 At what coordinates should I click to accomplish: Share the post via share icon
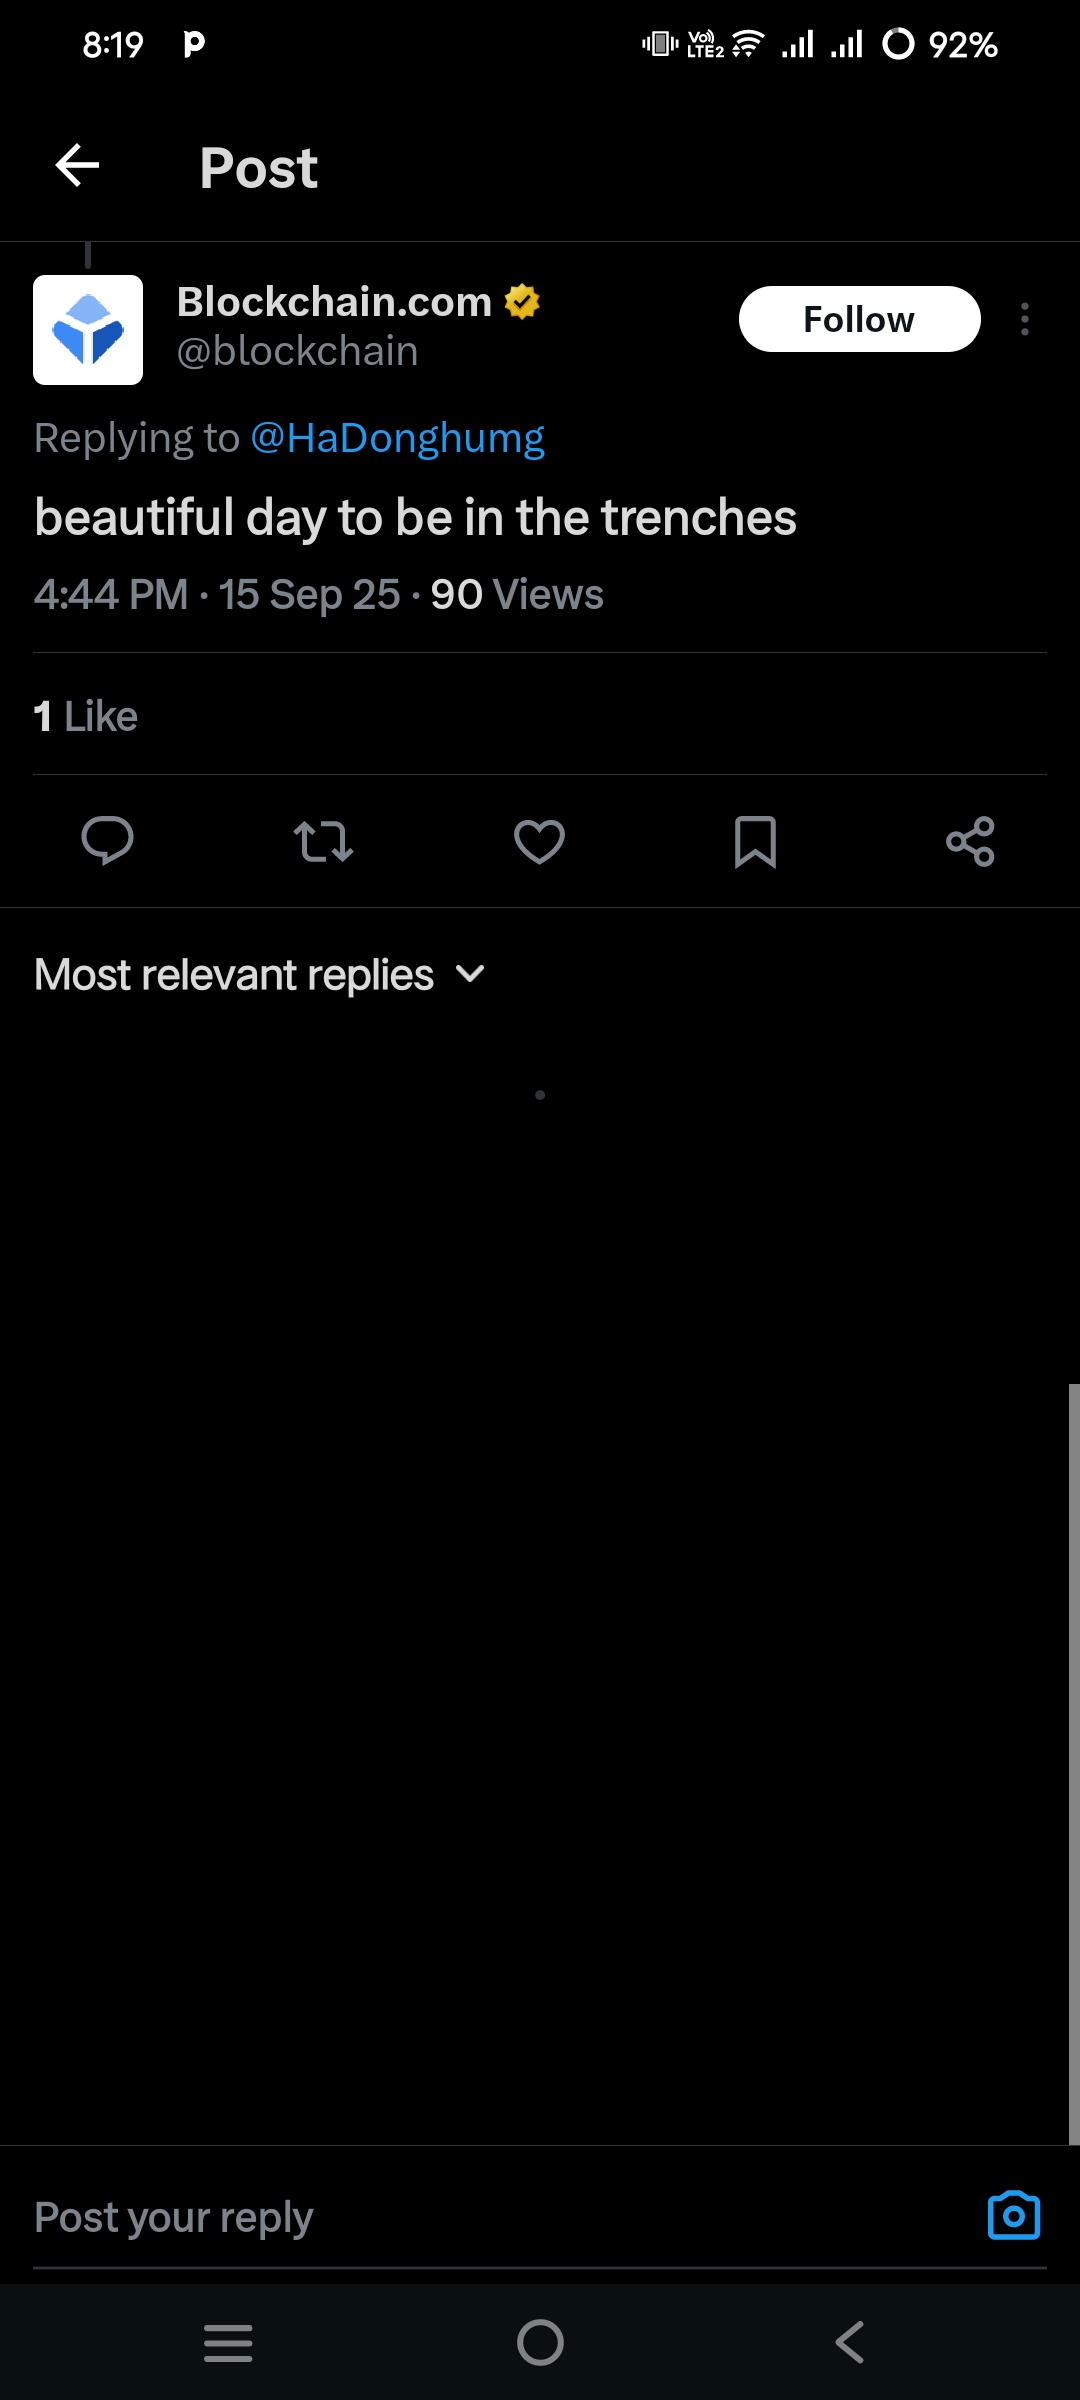[970, 841]
